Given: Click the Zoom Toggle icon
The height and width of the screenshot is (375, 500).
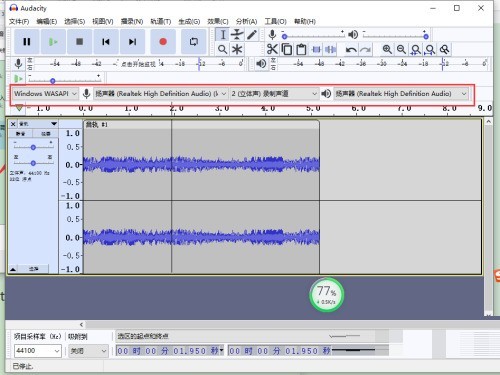Looking at the screenshot, I should click(x=444, y=49).
